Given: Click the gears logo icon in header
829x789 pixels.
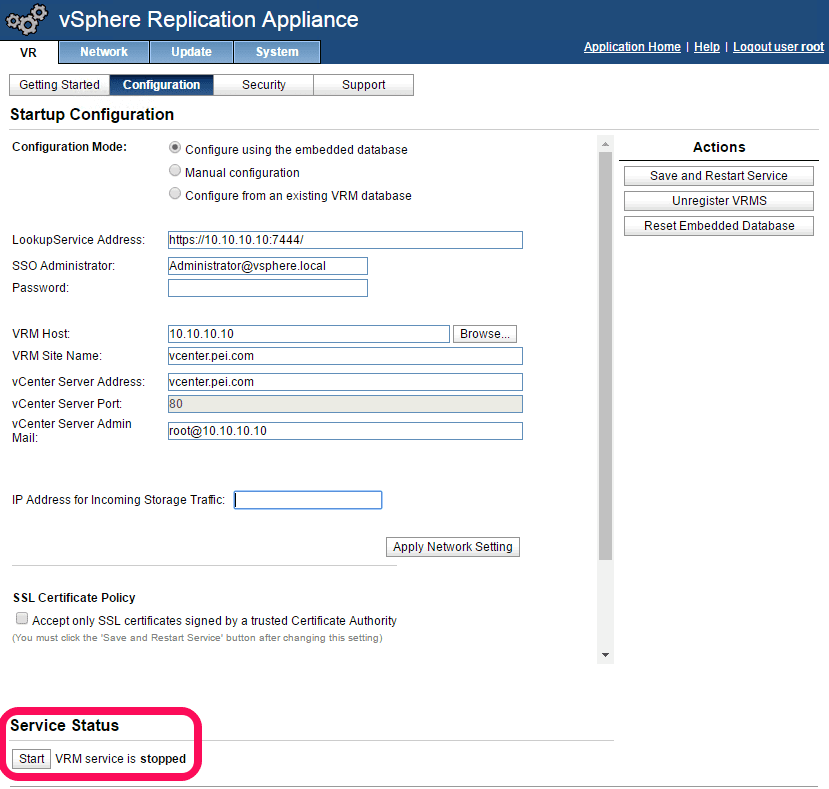Looking at the screenshot, I should pyautogui.click(x=26, y=20).
